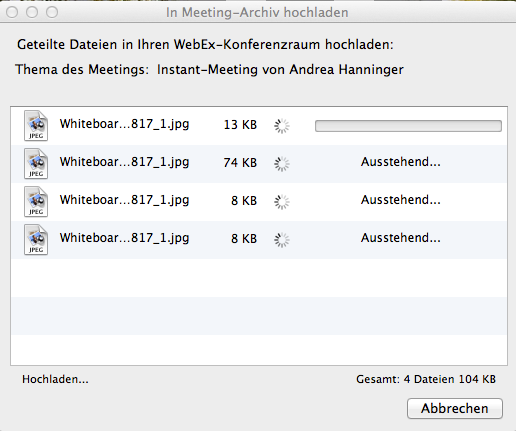Viewport: 516px width, 431px height.
Task: Click the spinner in the last file row
Action: 282,240
